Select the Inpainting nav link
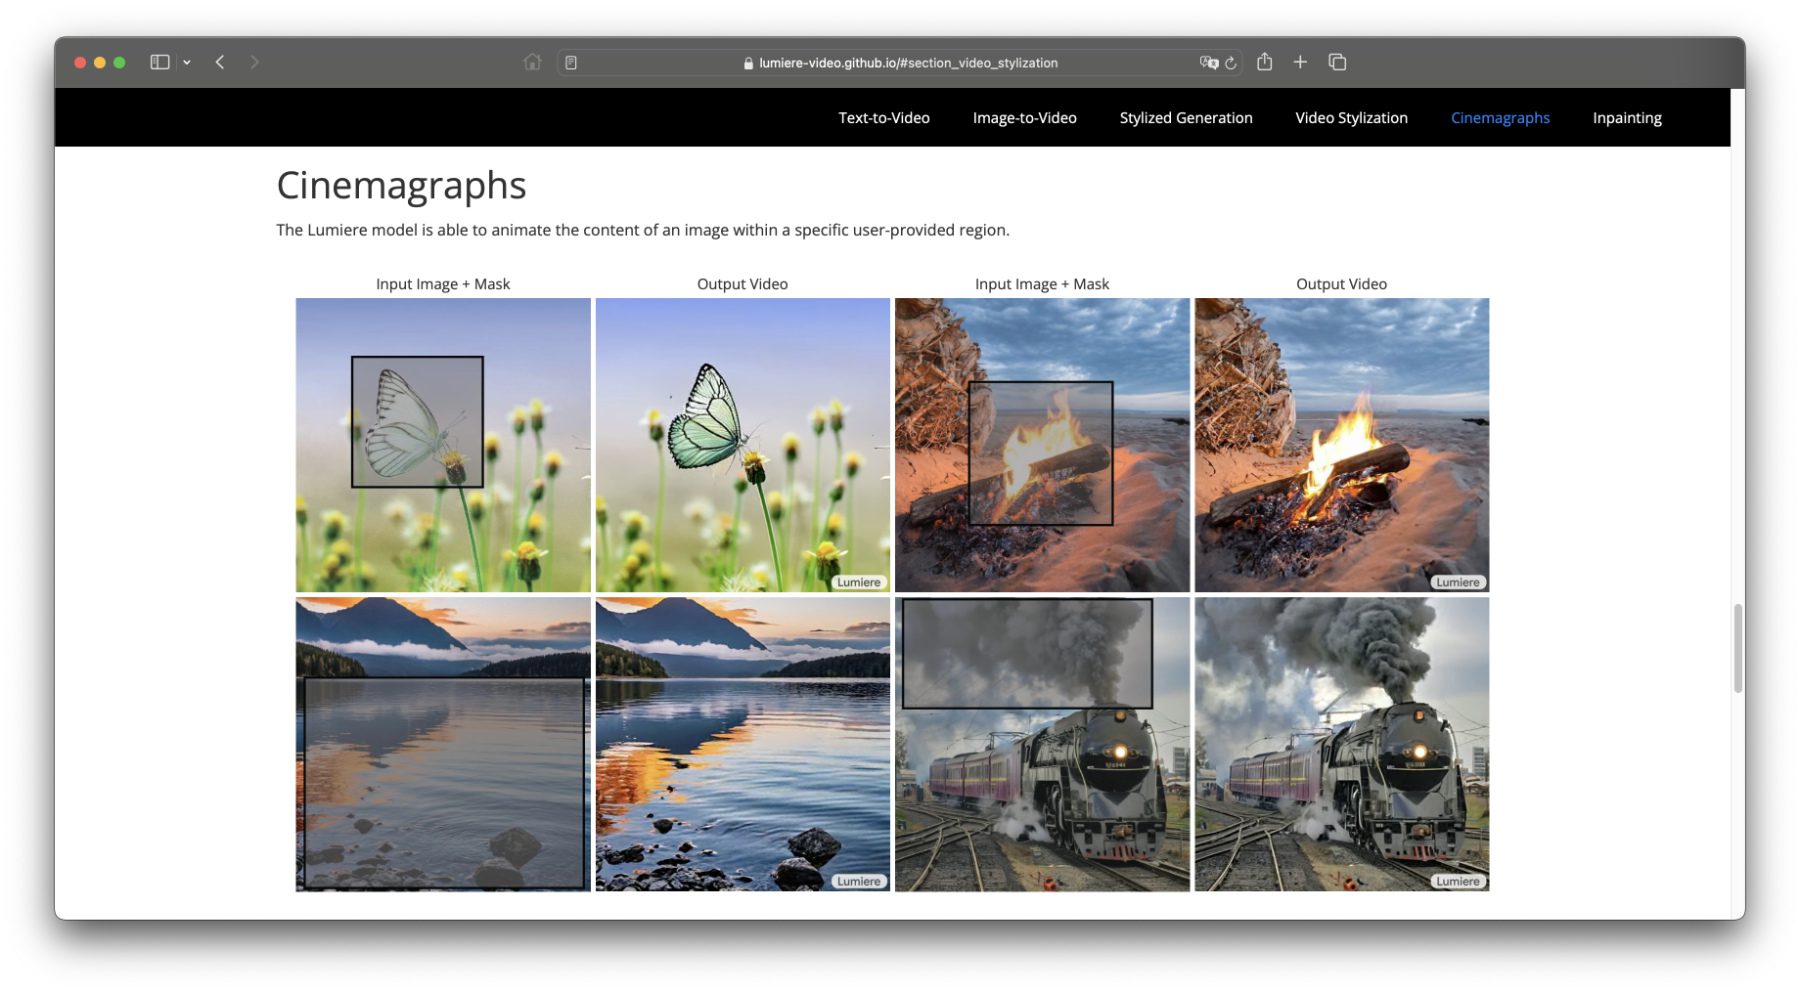The height and width of the screenshot is (992, 1800). pyautogui.click(x=1626, y=118)
